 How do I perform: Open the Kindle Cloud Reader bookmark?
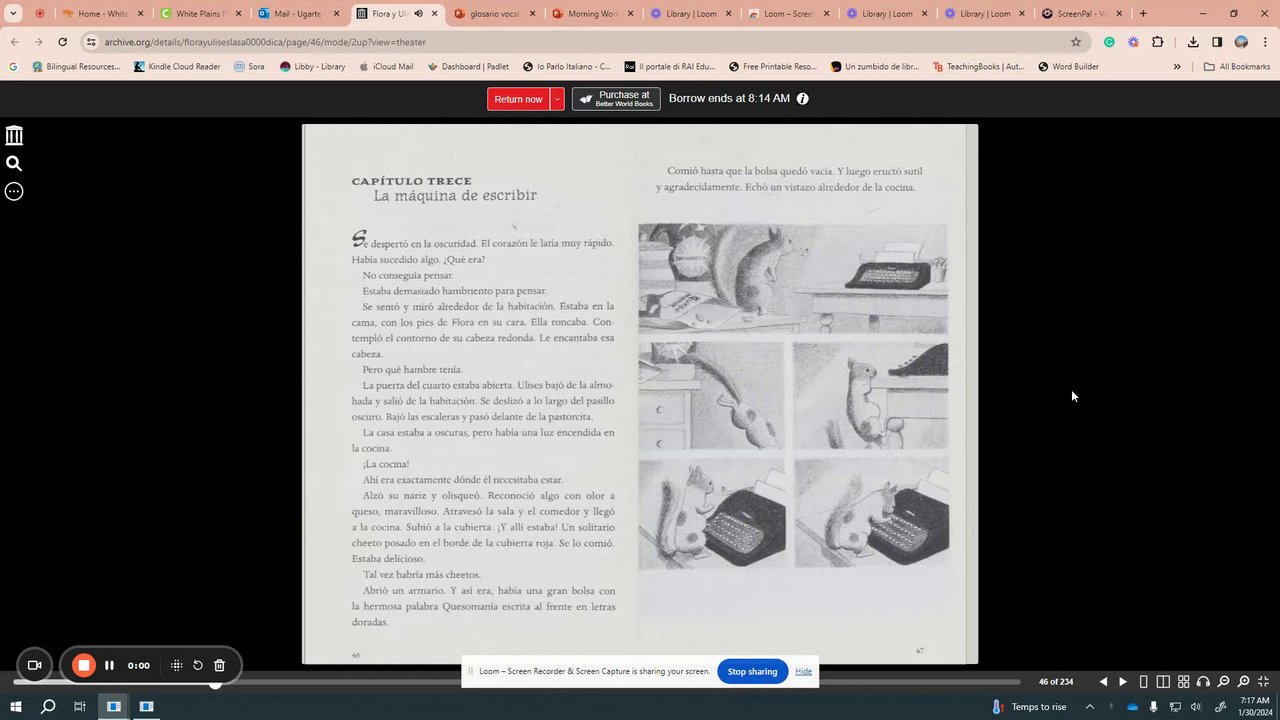[x=177, y=67]
